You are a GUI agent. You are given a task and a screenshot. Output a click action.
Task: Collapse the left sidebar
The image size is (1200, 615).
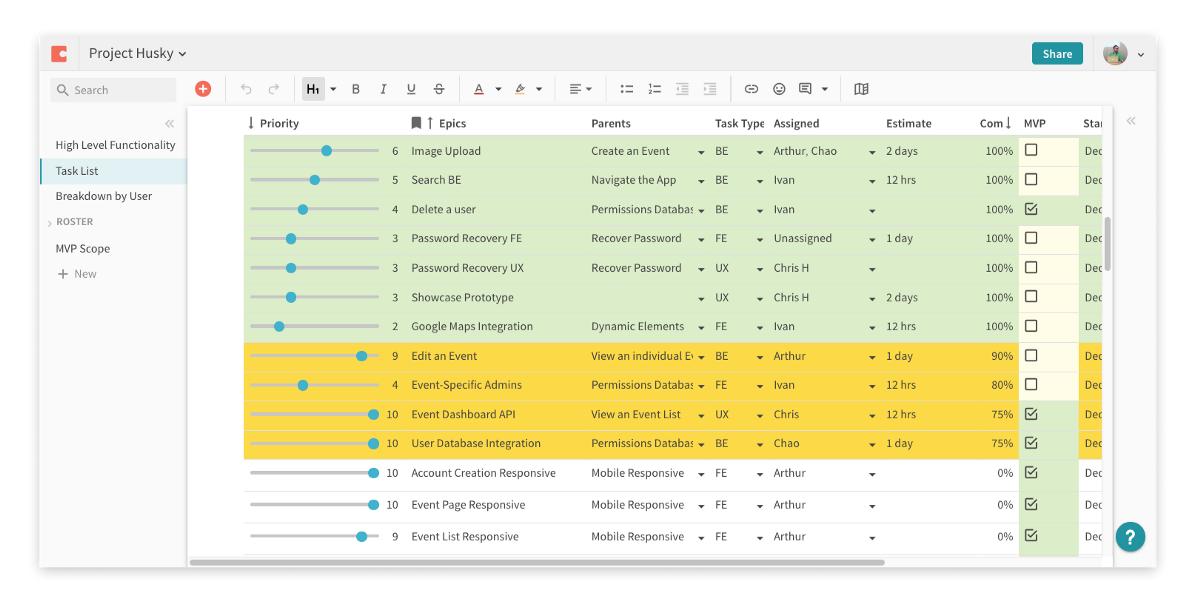(169, 123)
